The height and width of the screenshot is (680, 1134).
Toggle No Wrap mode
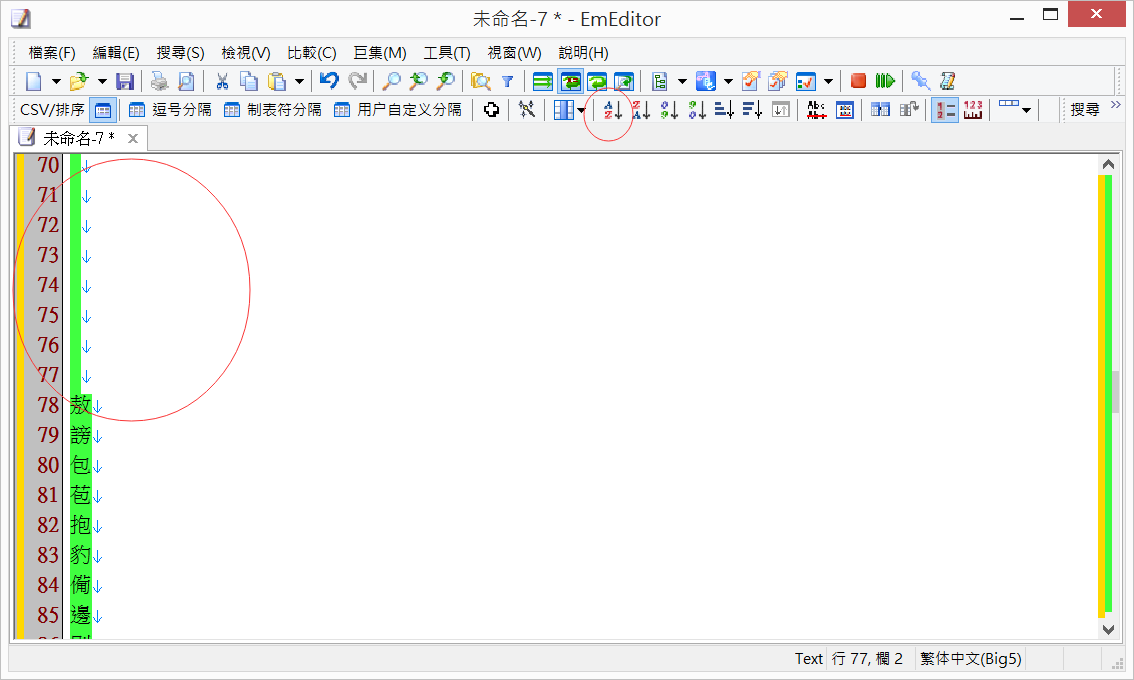pyautogui.click(x=543, y=81)
